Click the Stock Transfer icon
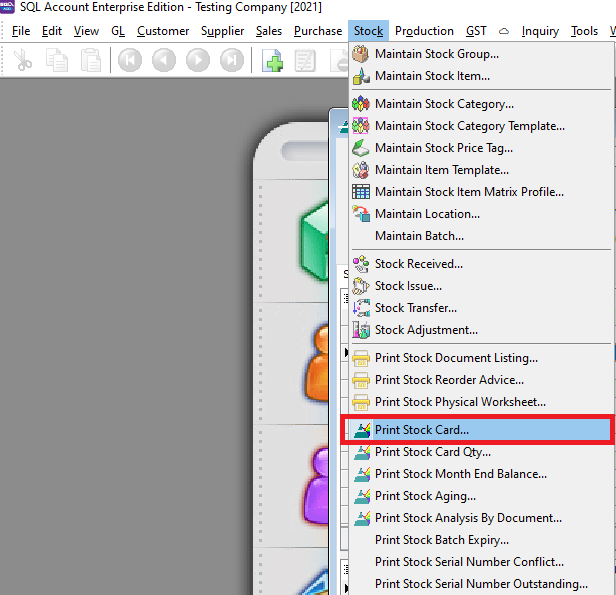 point(361,308)
